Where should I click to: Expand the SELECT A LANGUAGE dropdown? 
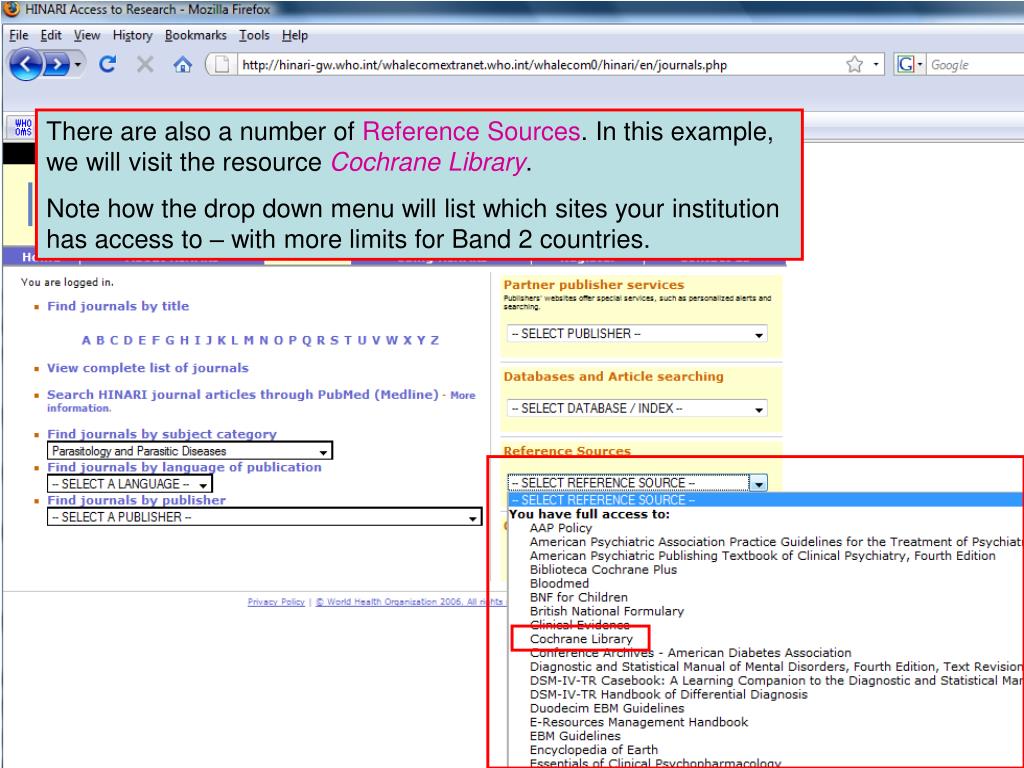coord(130,484)
